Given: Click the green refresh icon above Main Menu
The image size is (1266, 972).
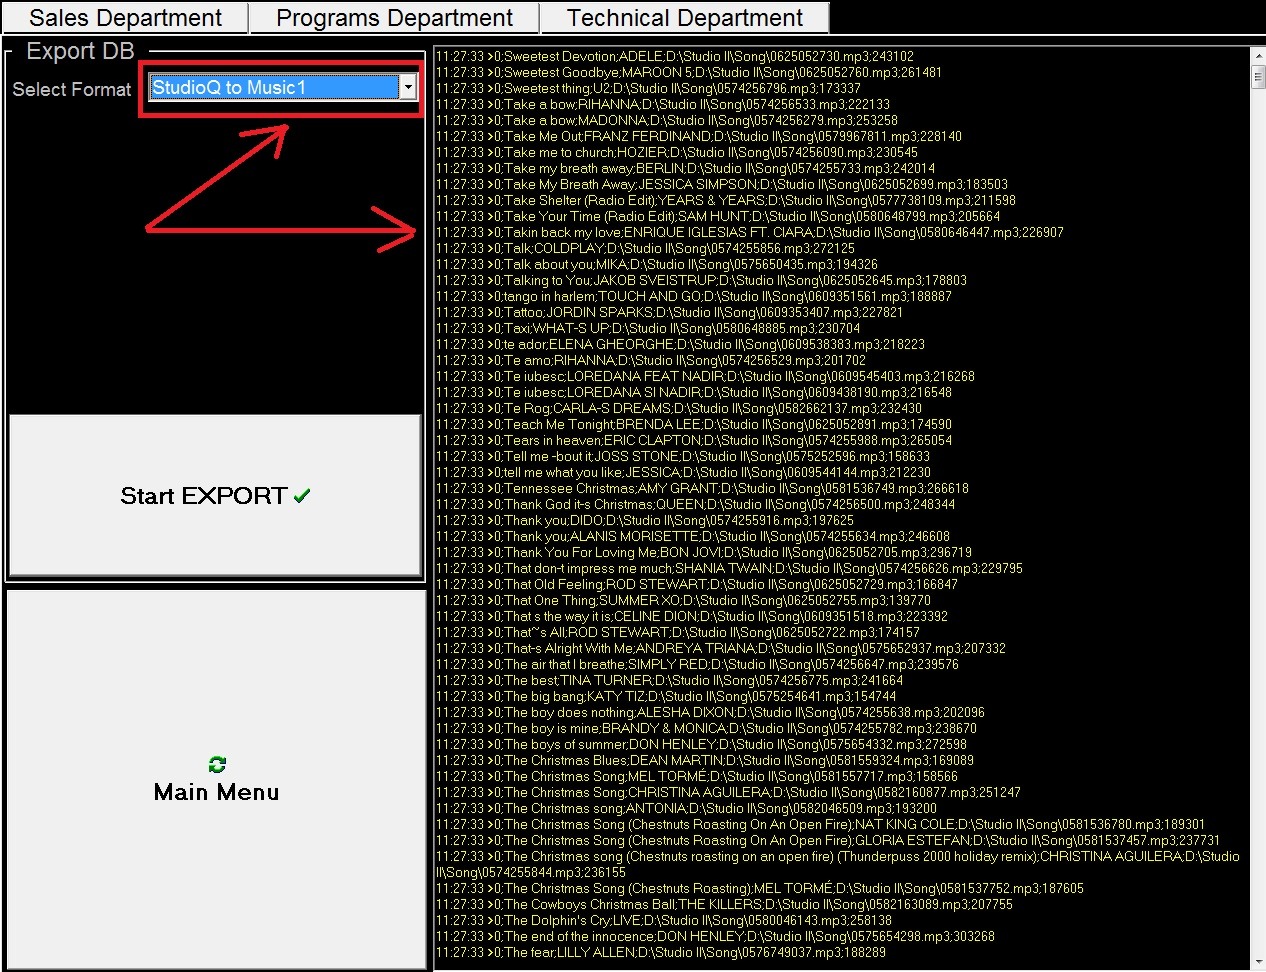Looking at the screenshot, I should tap(217, 764).
